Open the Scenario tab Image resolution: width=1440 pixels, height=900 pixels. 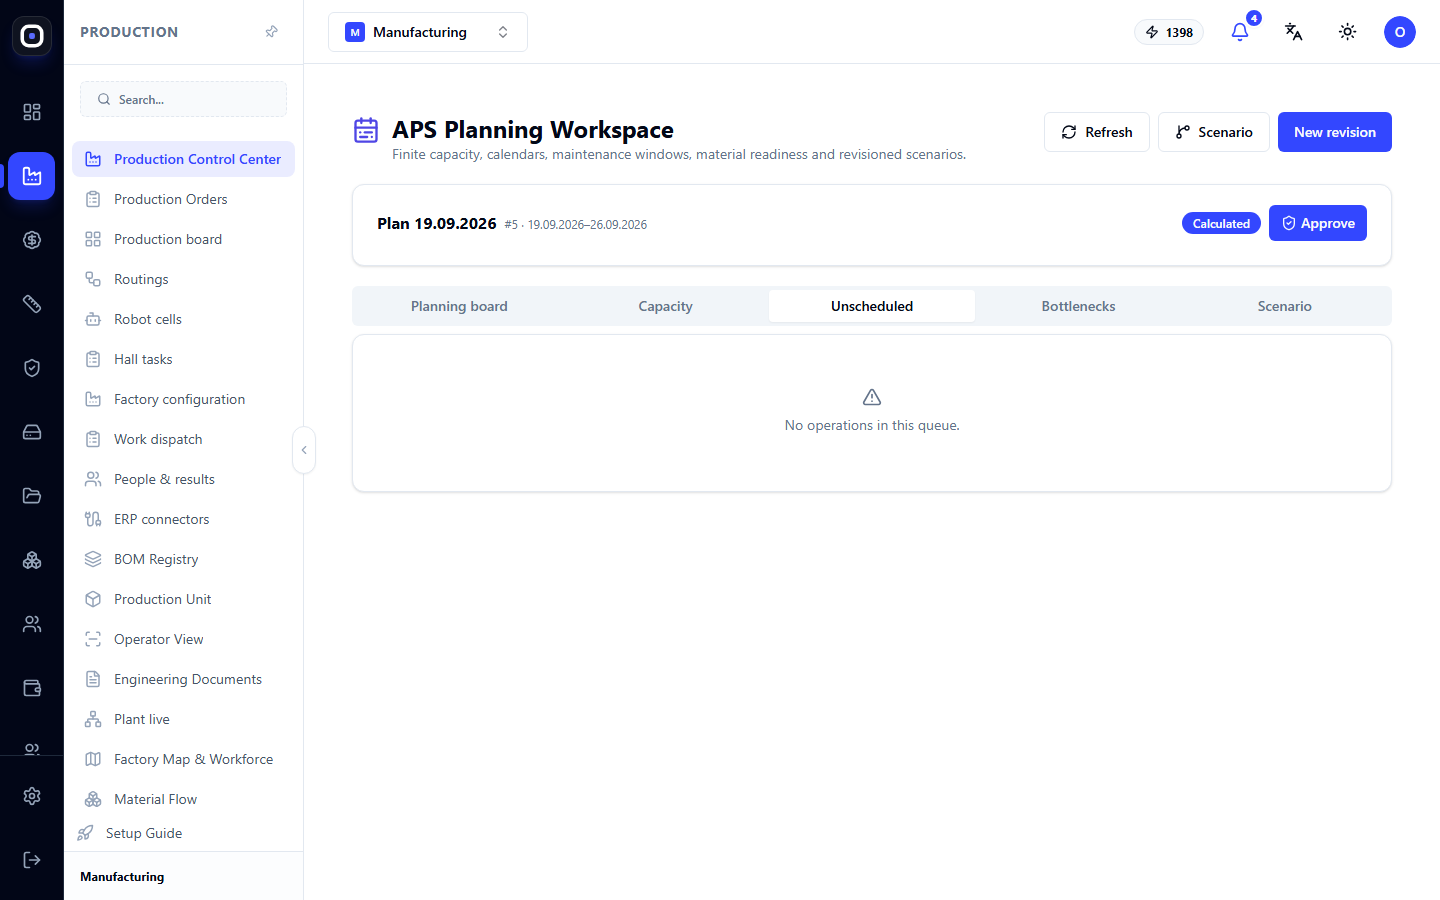[1284, 306]
